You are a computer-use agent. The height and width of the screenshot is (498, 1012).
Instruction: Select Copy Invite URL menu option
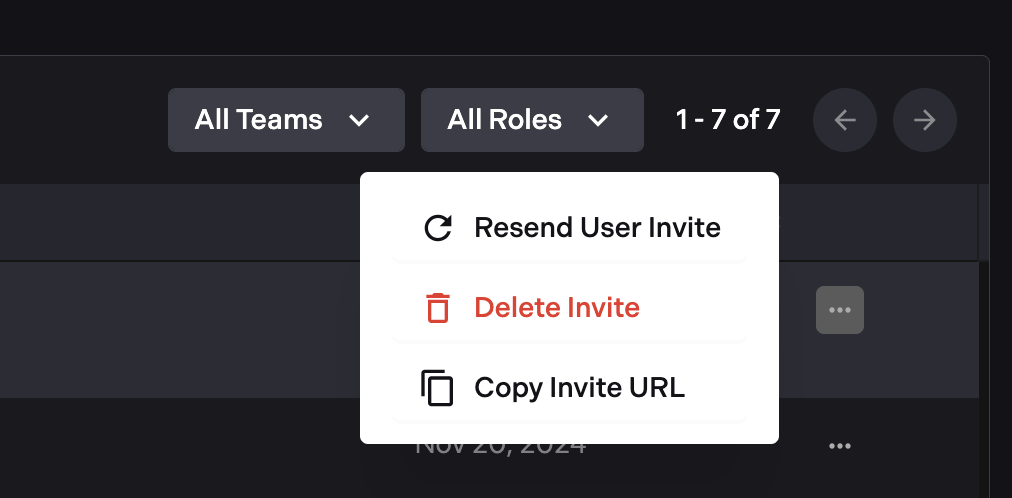(579, 387)
